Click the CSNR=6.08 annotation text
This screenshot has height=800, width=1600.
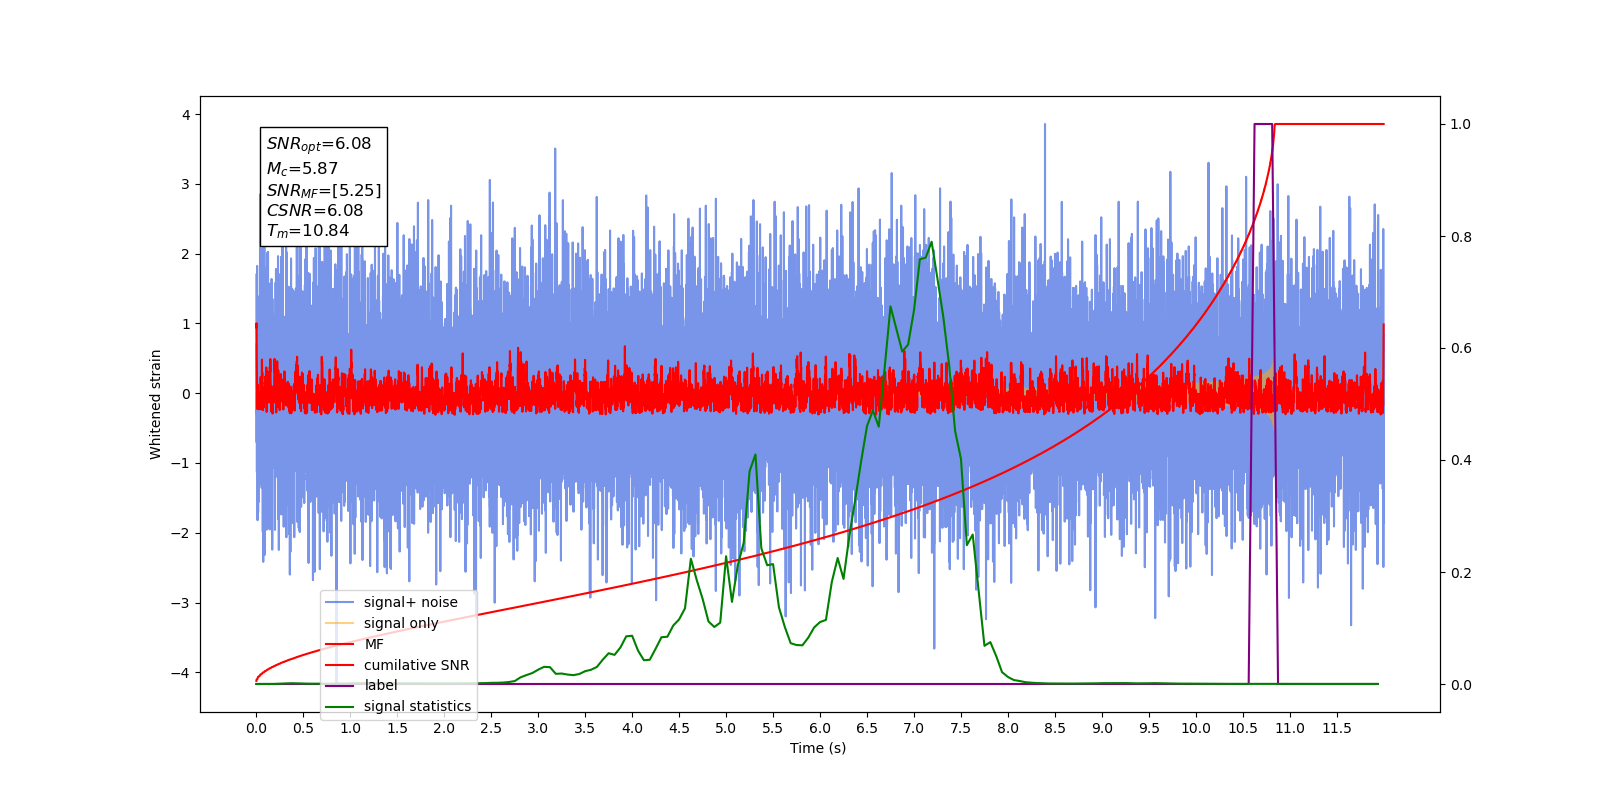click(315, 210)
